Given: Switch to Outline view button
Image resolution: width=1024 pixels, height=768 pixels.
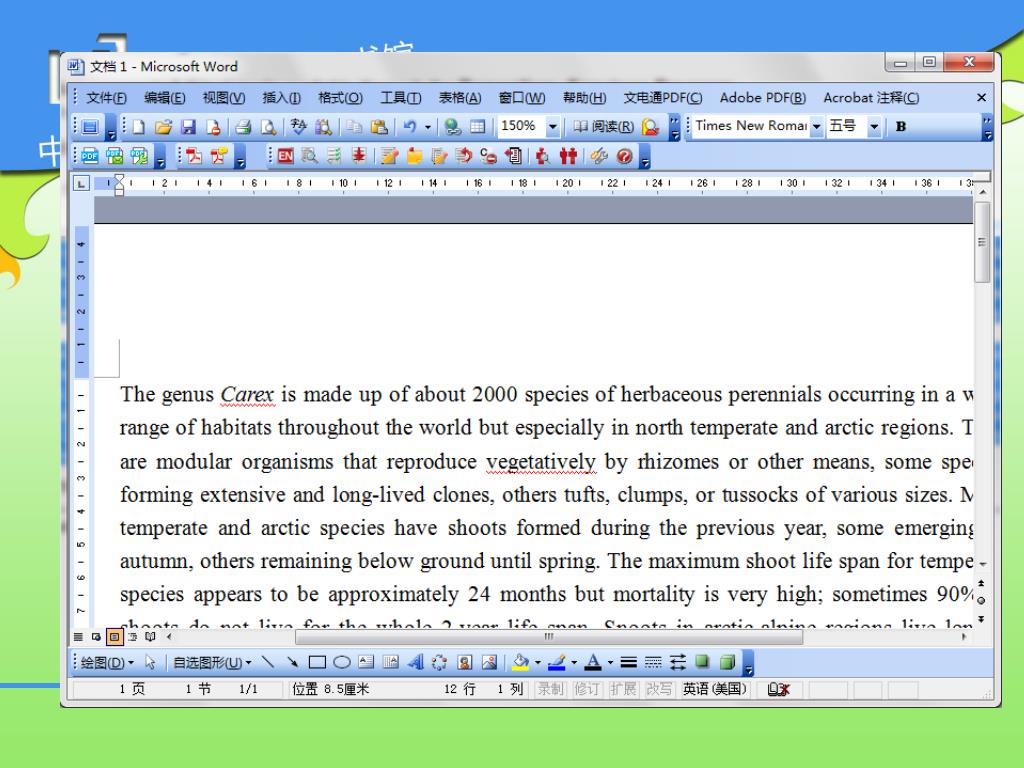Looking at the screenshot, I should [133, 637].
